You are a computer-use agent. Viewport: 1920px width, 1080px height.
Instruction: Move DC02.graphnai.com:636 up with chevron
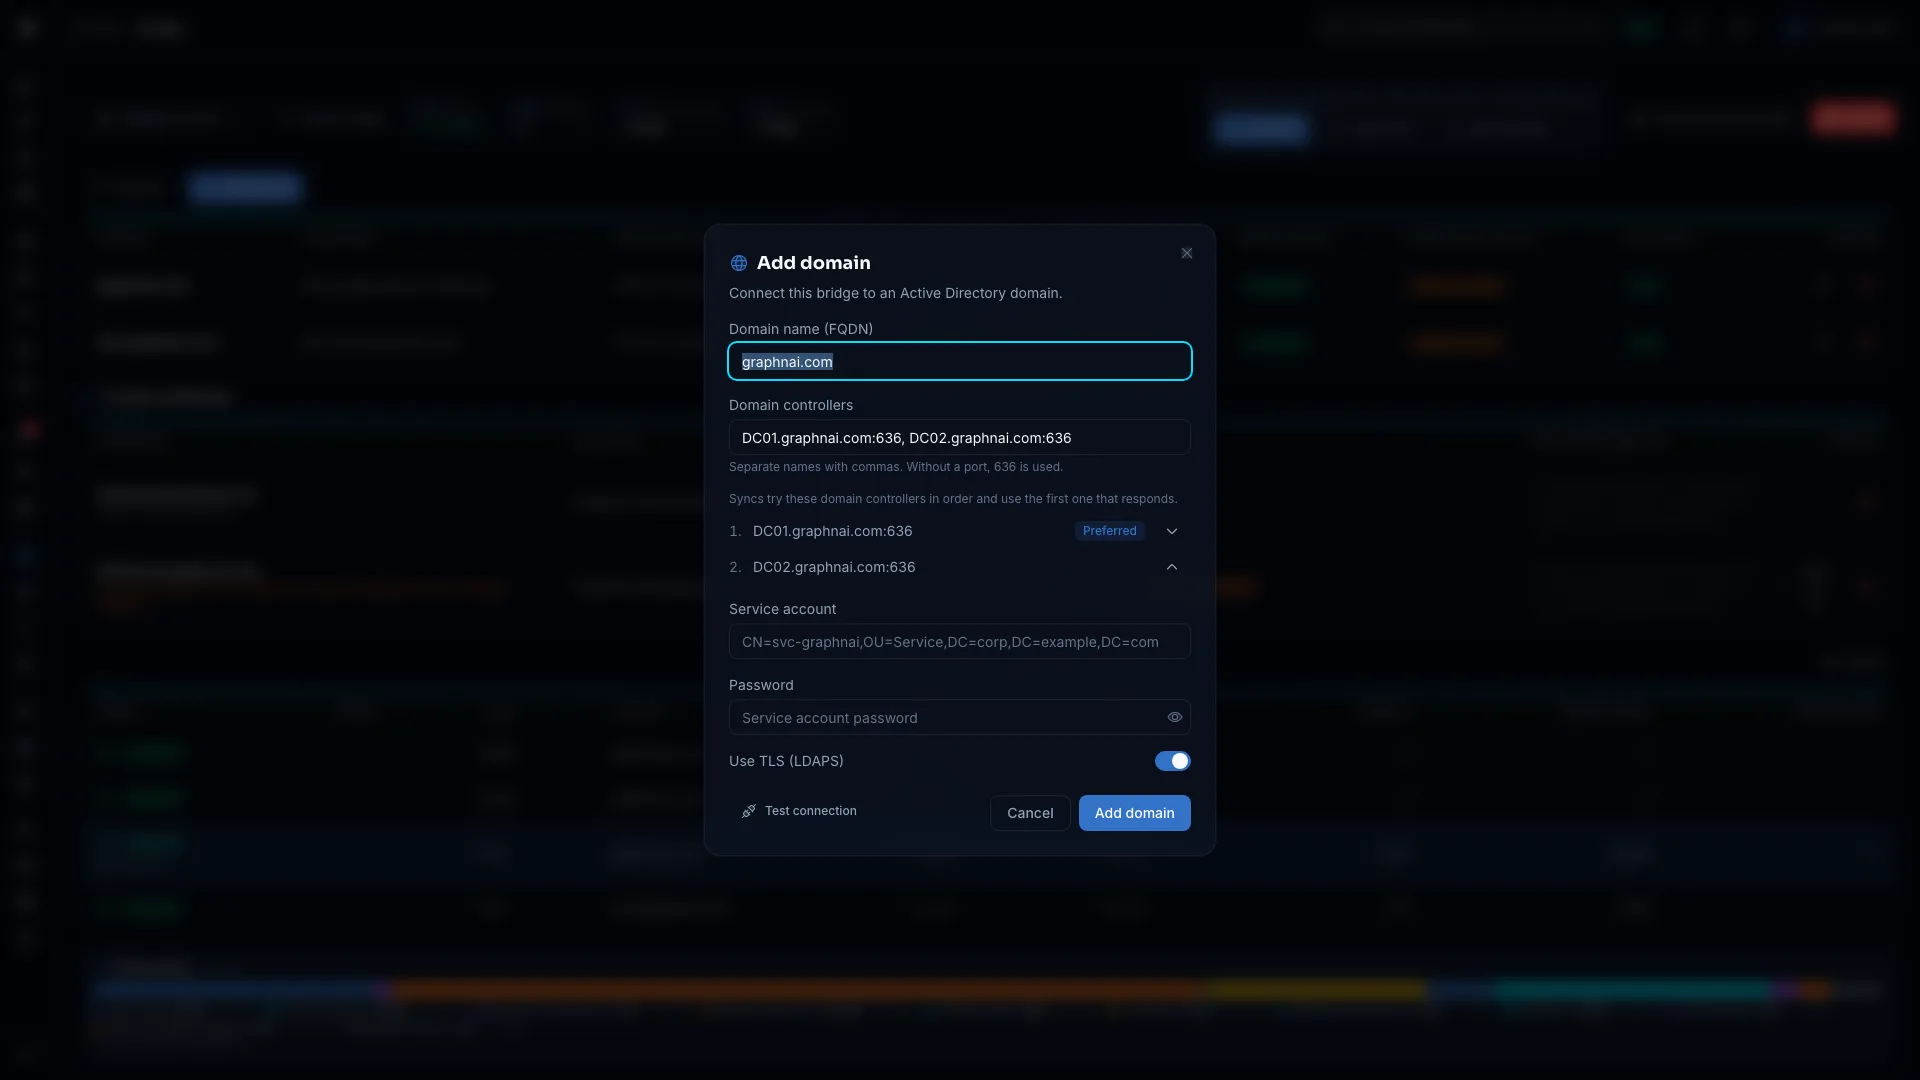pyautogui.click(x=1172, y=567)
